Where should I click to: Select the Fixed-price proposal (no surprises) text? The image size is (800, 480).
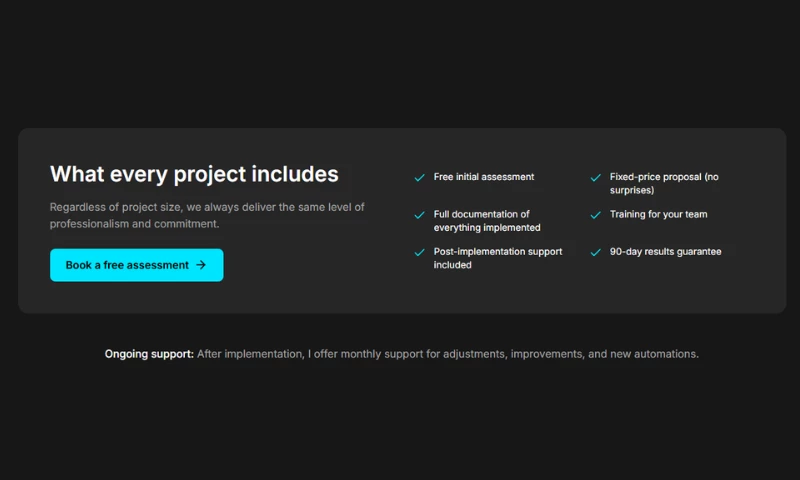click(x=664, y=183)
